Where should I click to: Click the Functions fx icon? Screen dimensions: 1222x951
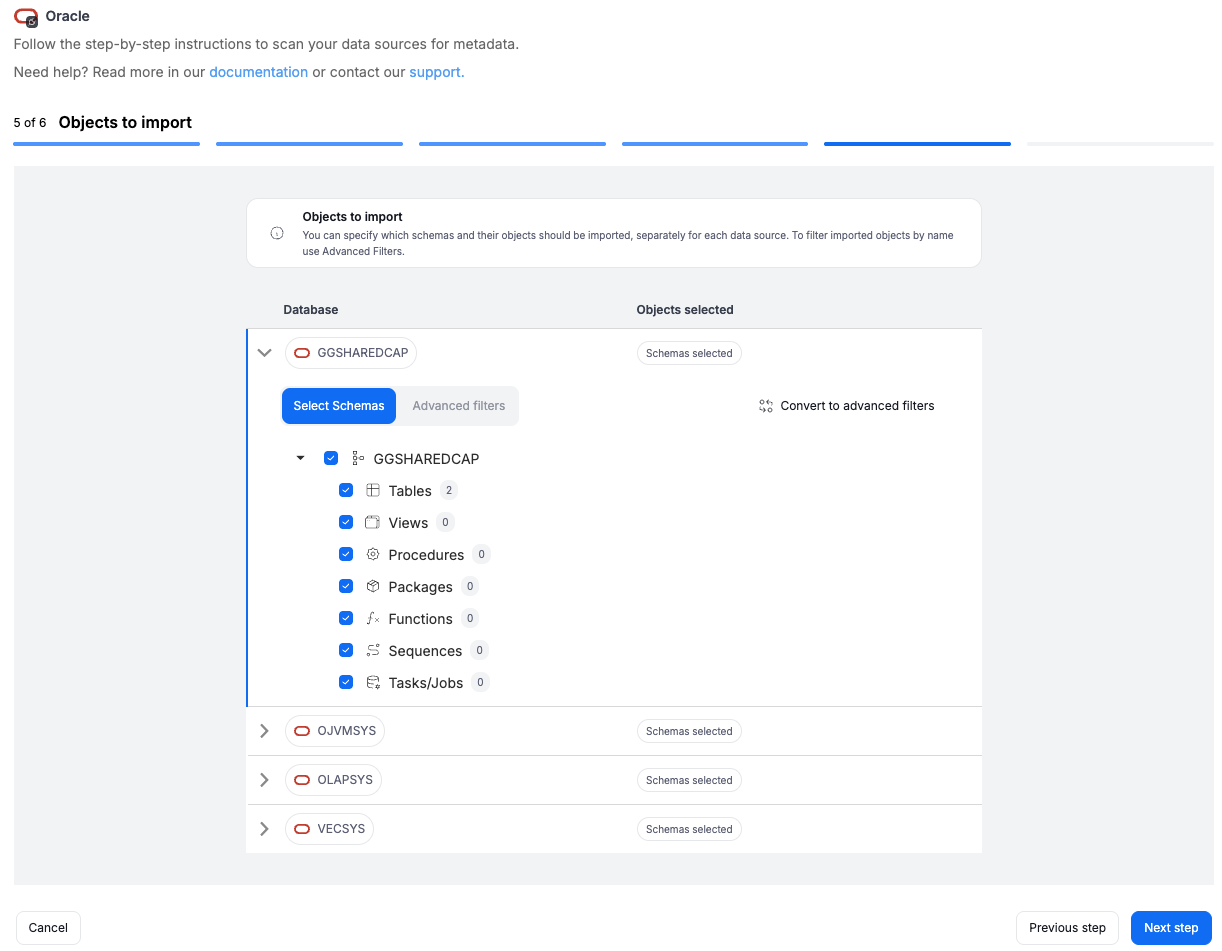point(373,618)
